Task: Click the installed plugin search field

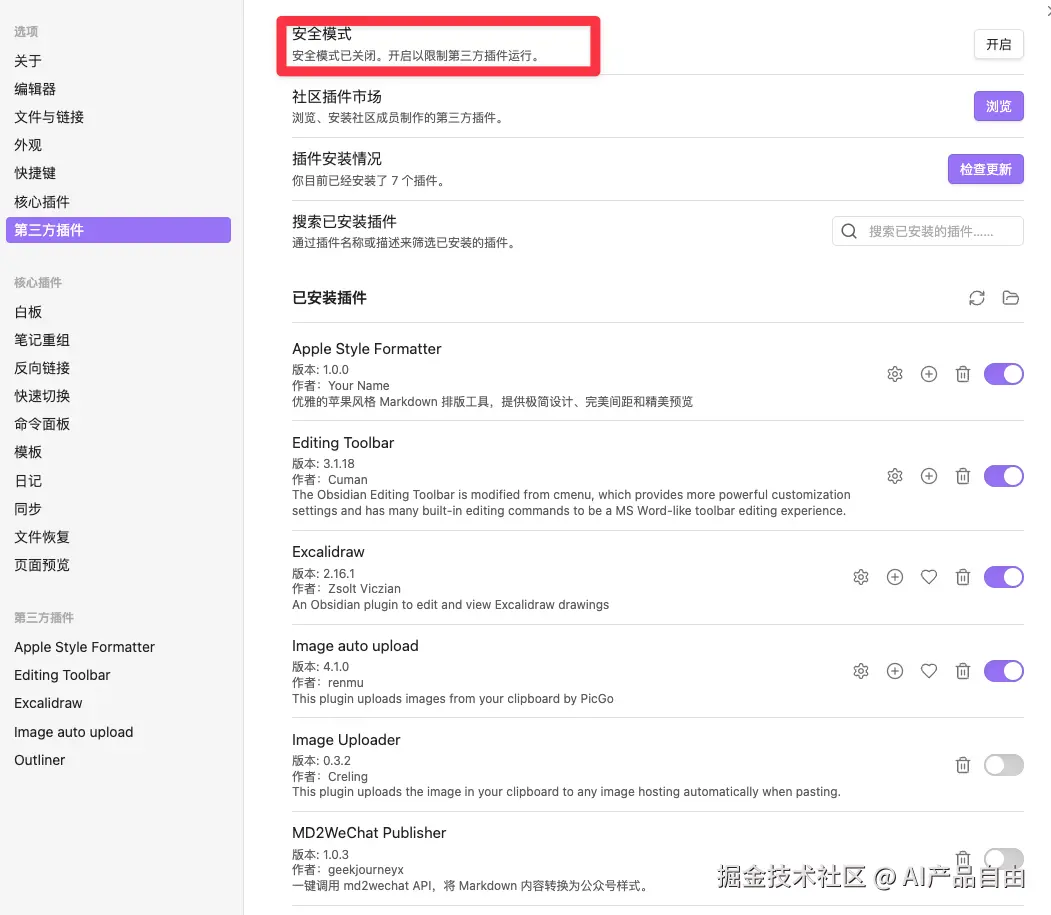Action: 930,231
